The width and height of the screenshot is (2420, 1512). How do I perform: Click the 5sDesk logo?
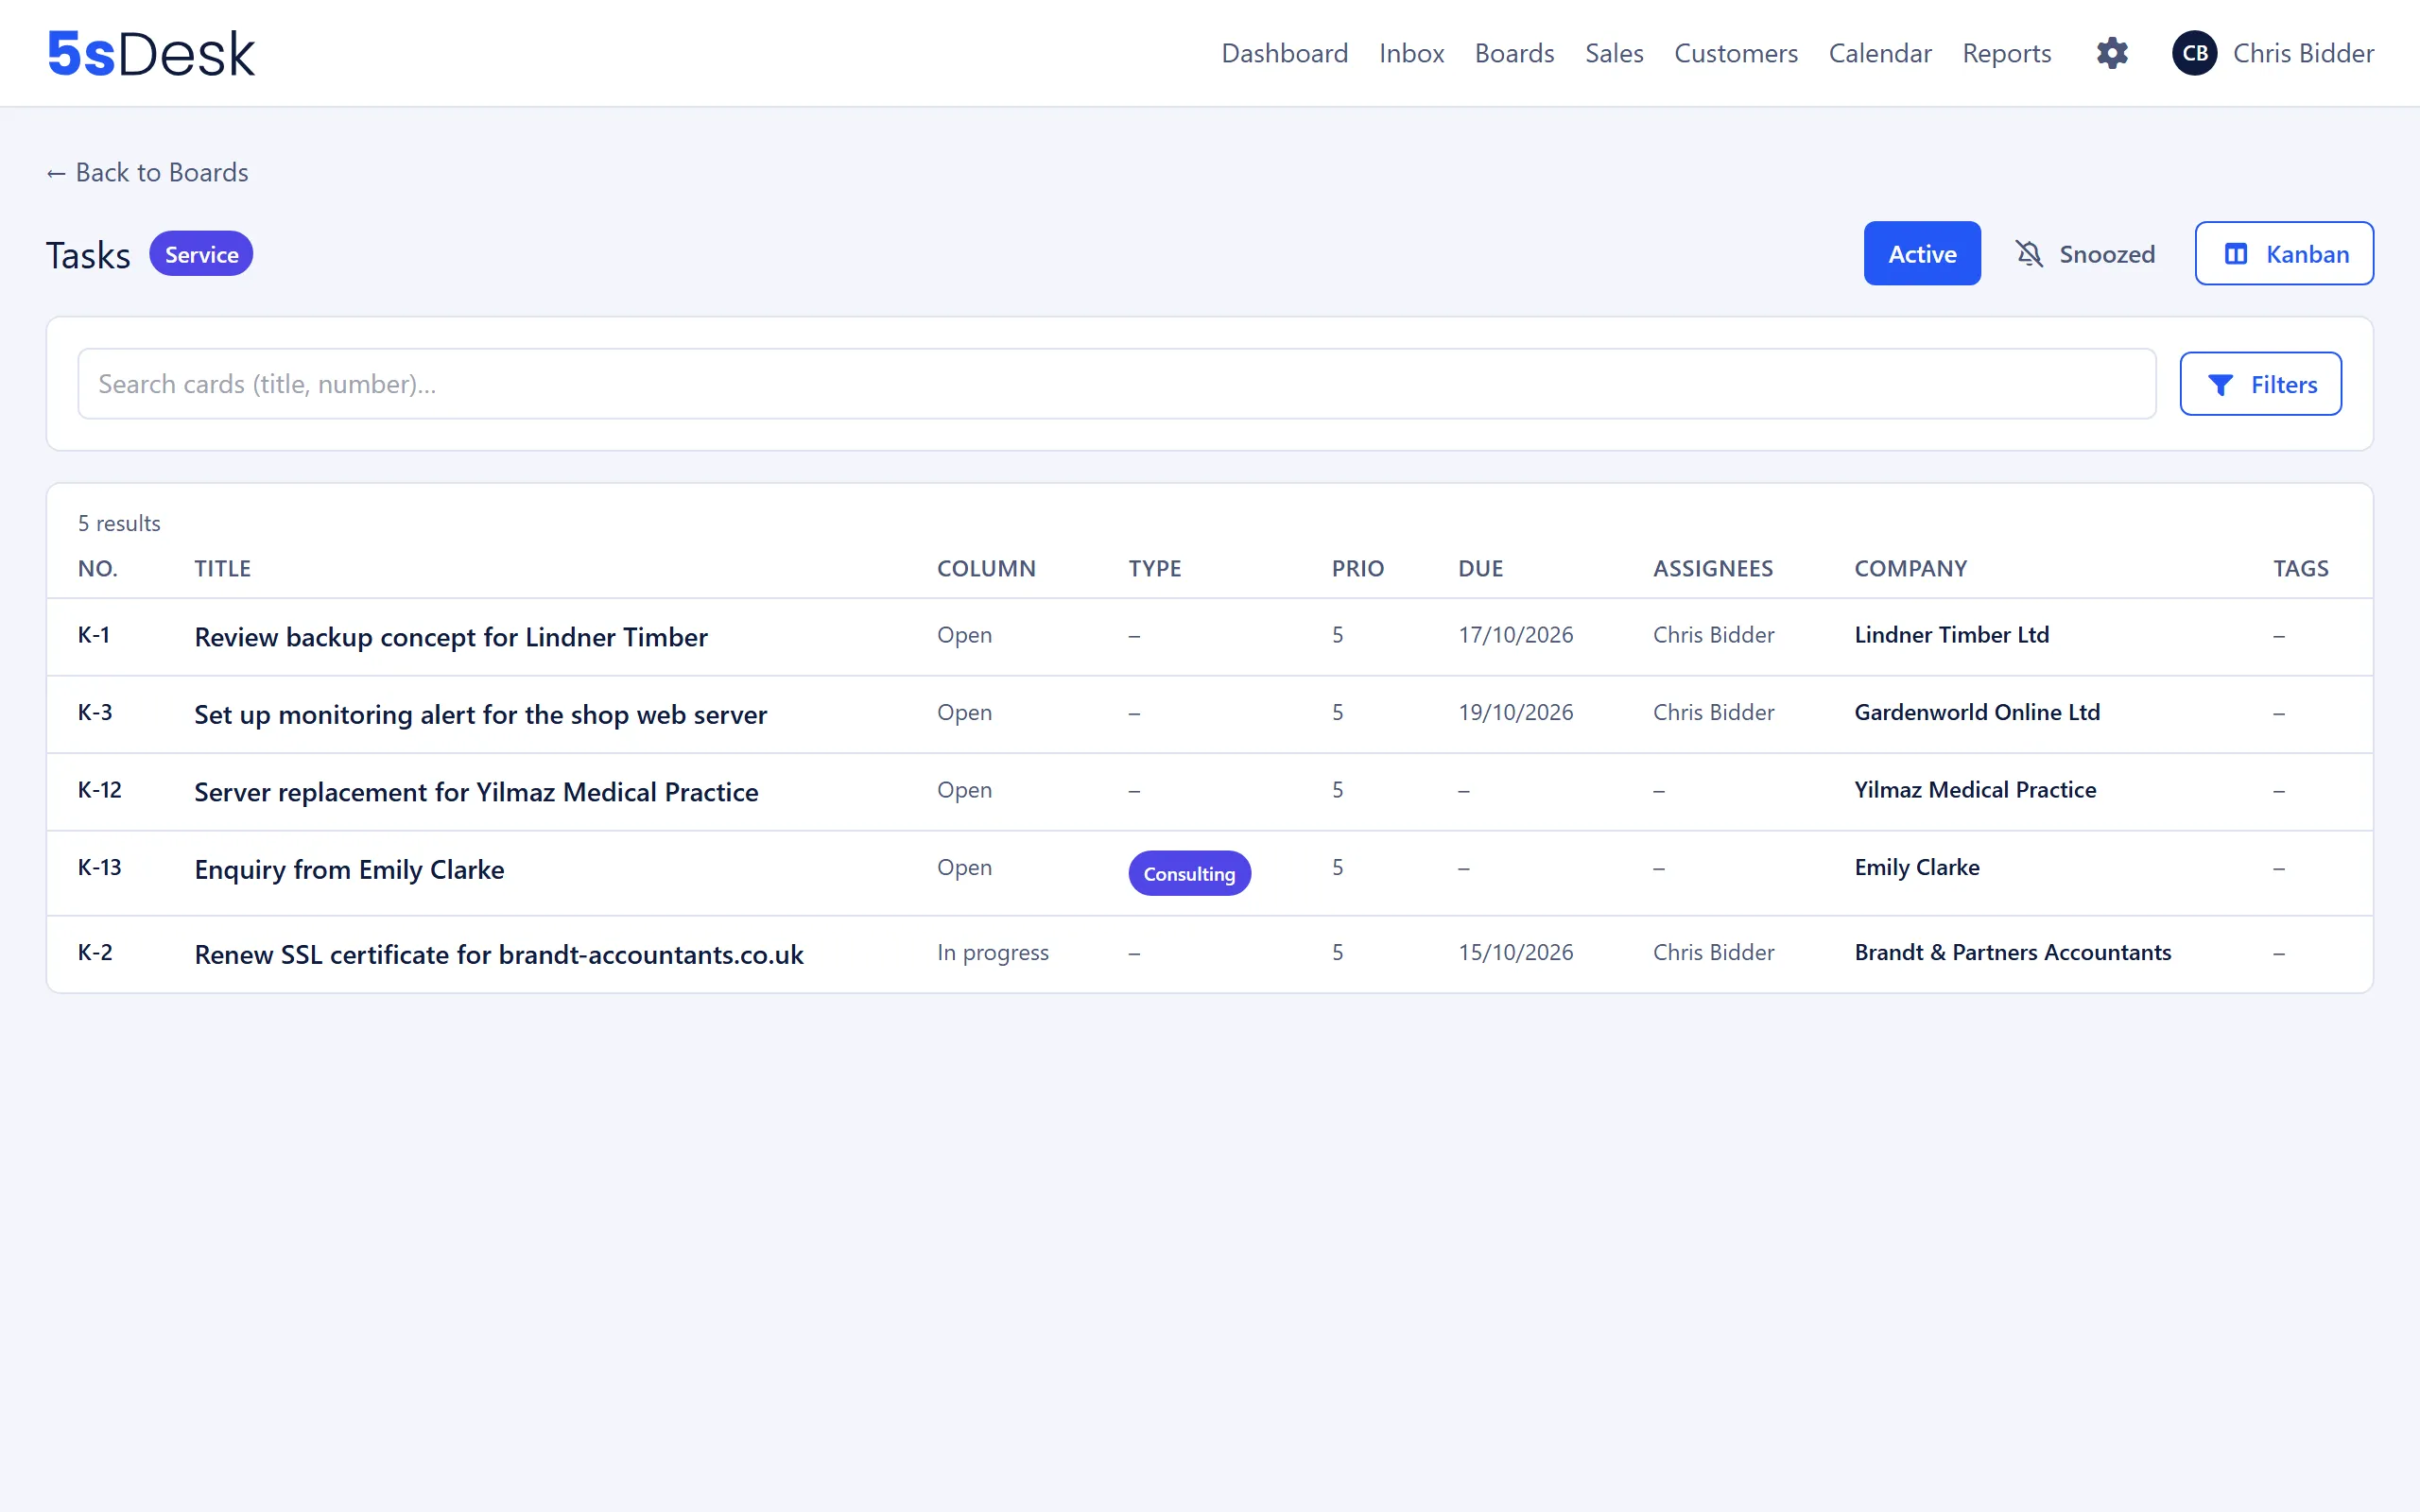point(151,53)
